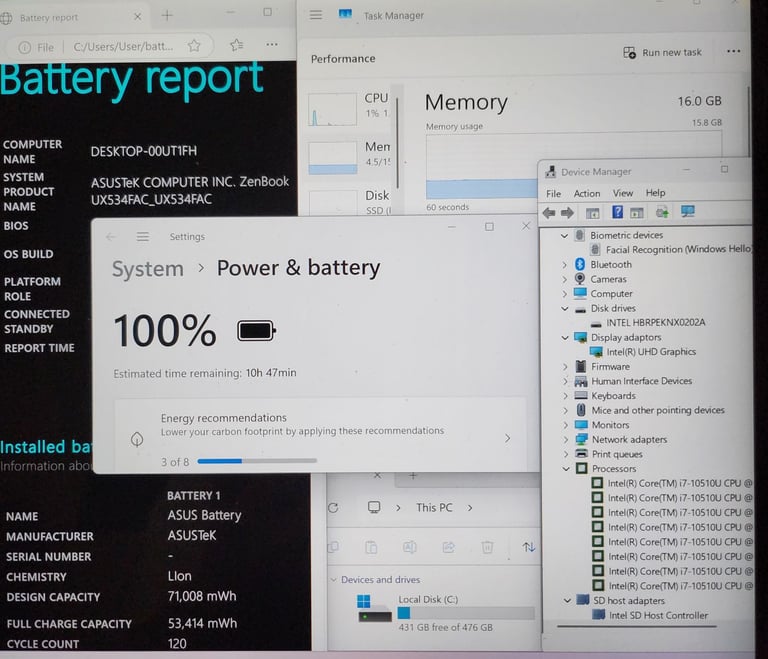768x659 pixels.
Task: Select Facial Recognition (Windows Hello) device
Action: pyautogui.click(x=678, y=249)
